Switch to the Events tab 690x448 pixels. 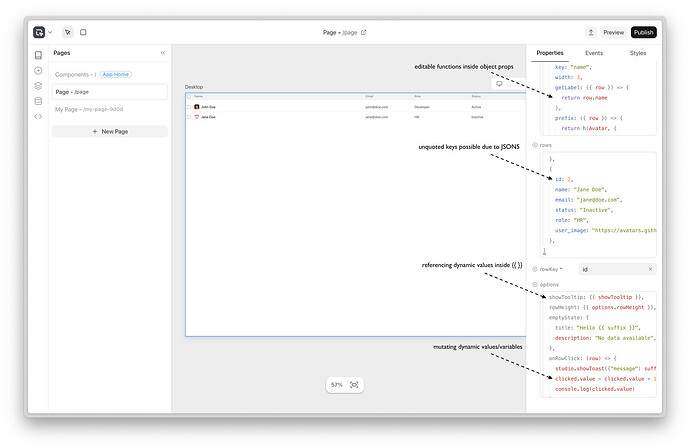(x=593, y=52)
